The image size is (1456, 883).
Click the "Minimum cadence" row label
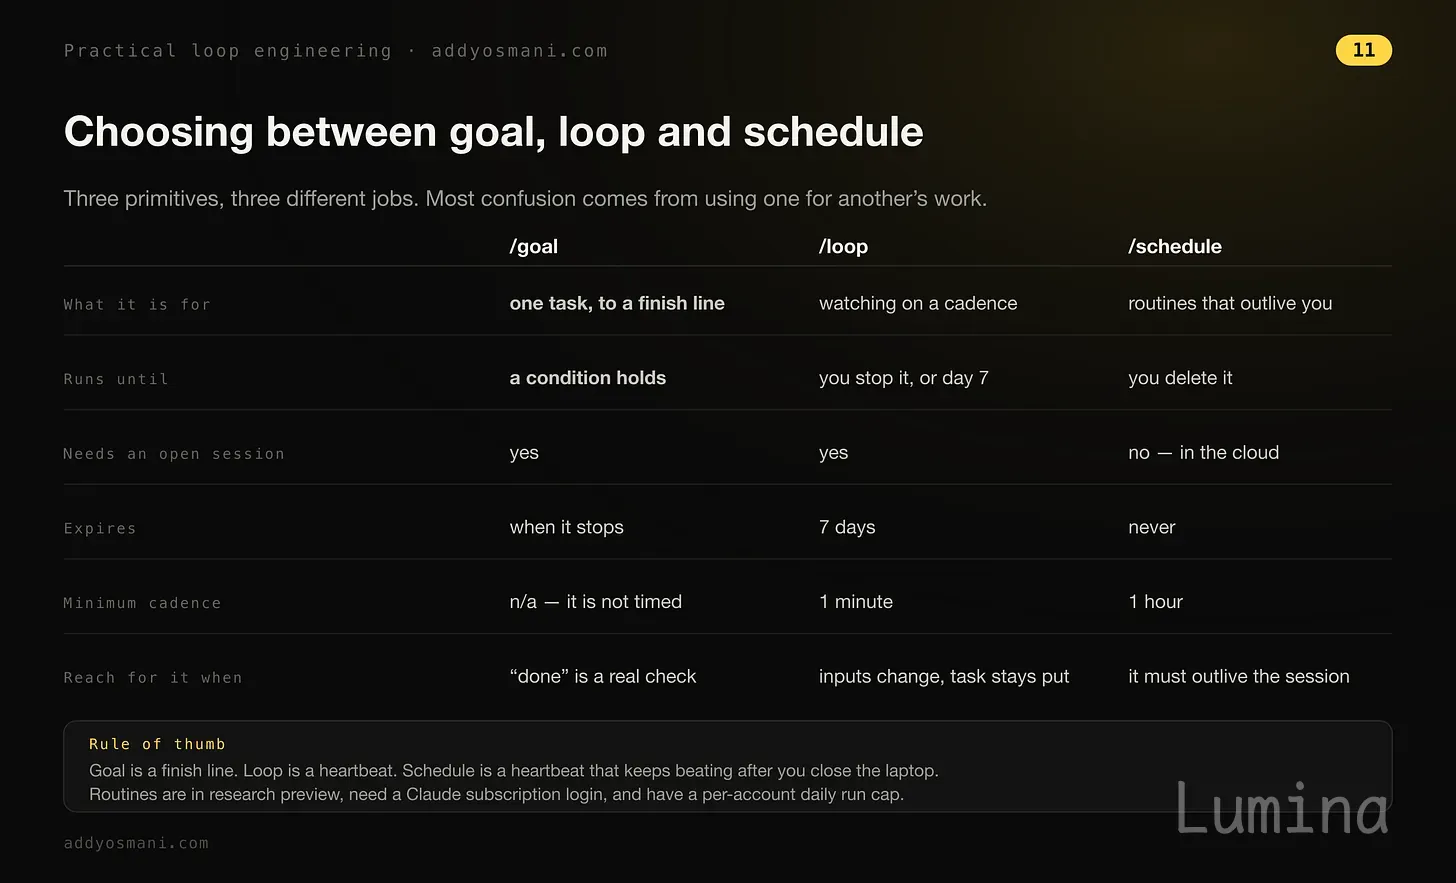(x=142, y=603)
